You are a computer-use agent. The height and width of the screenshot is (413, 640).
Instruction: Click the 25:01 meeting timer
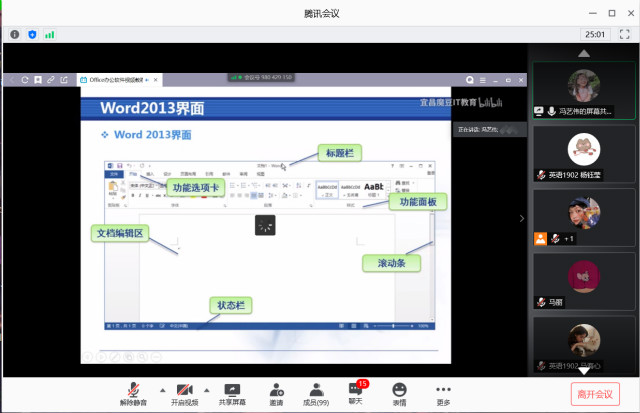pyautogui.click(x=595, y=34)
